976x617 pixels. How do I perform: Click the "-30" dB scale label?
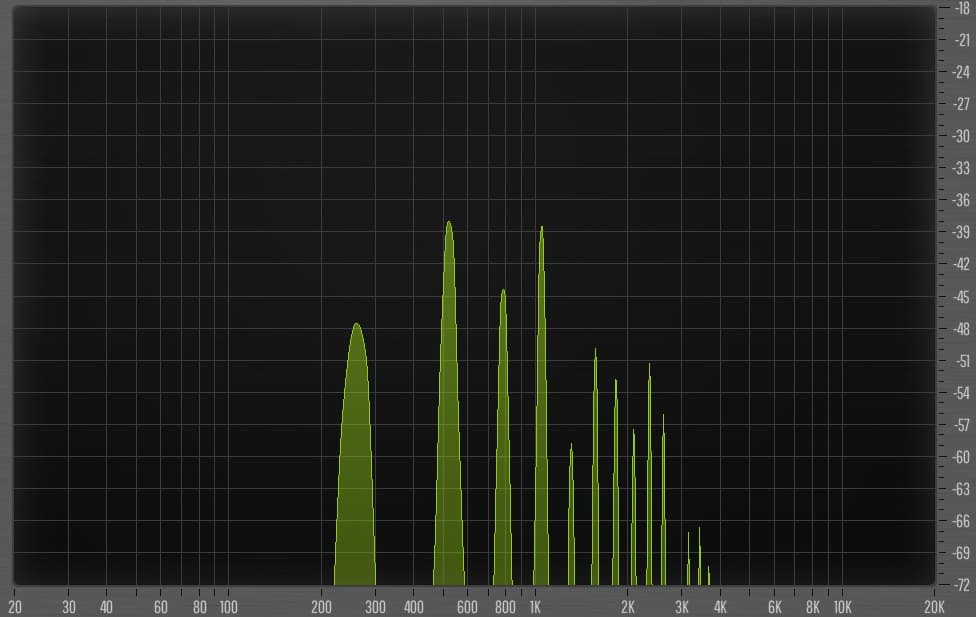962,136
